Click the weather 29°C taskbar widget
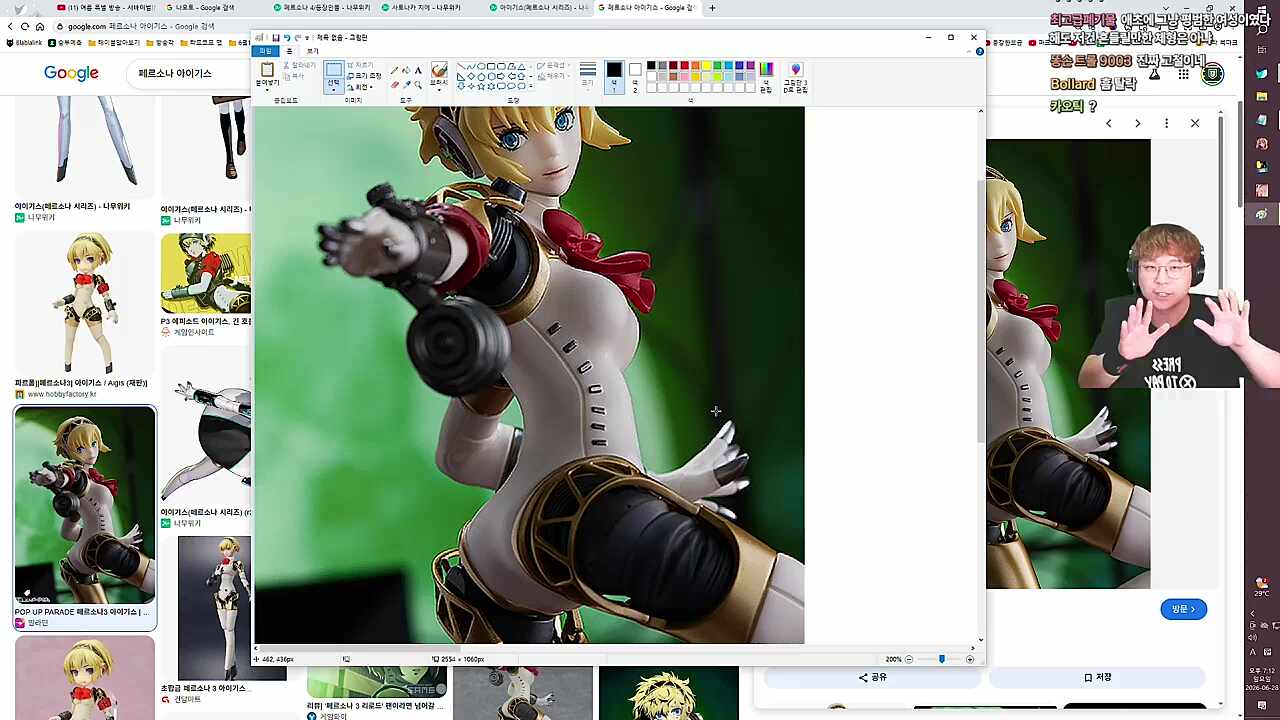Screen dimensions: 1280x720 pyautogui.click(x=1262, y=587)
